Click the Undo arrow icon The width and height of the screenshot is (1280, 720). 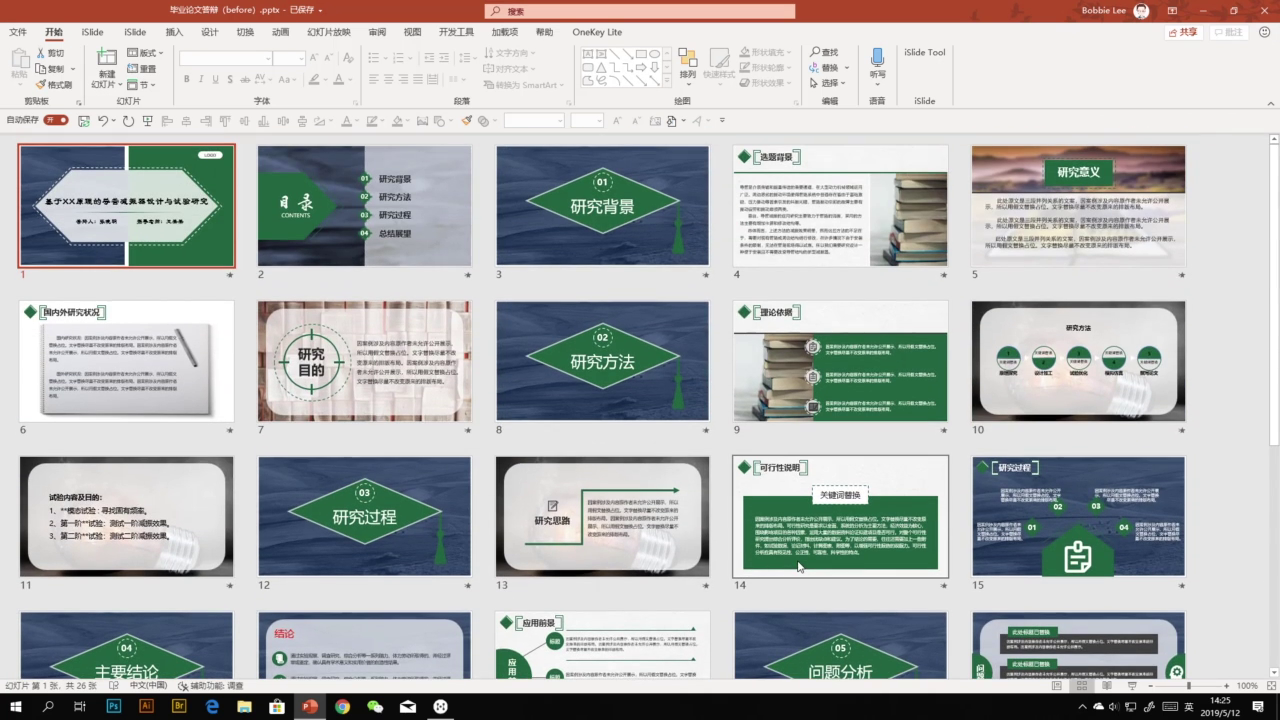pyautogui.click(x=103, y=121)
